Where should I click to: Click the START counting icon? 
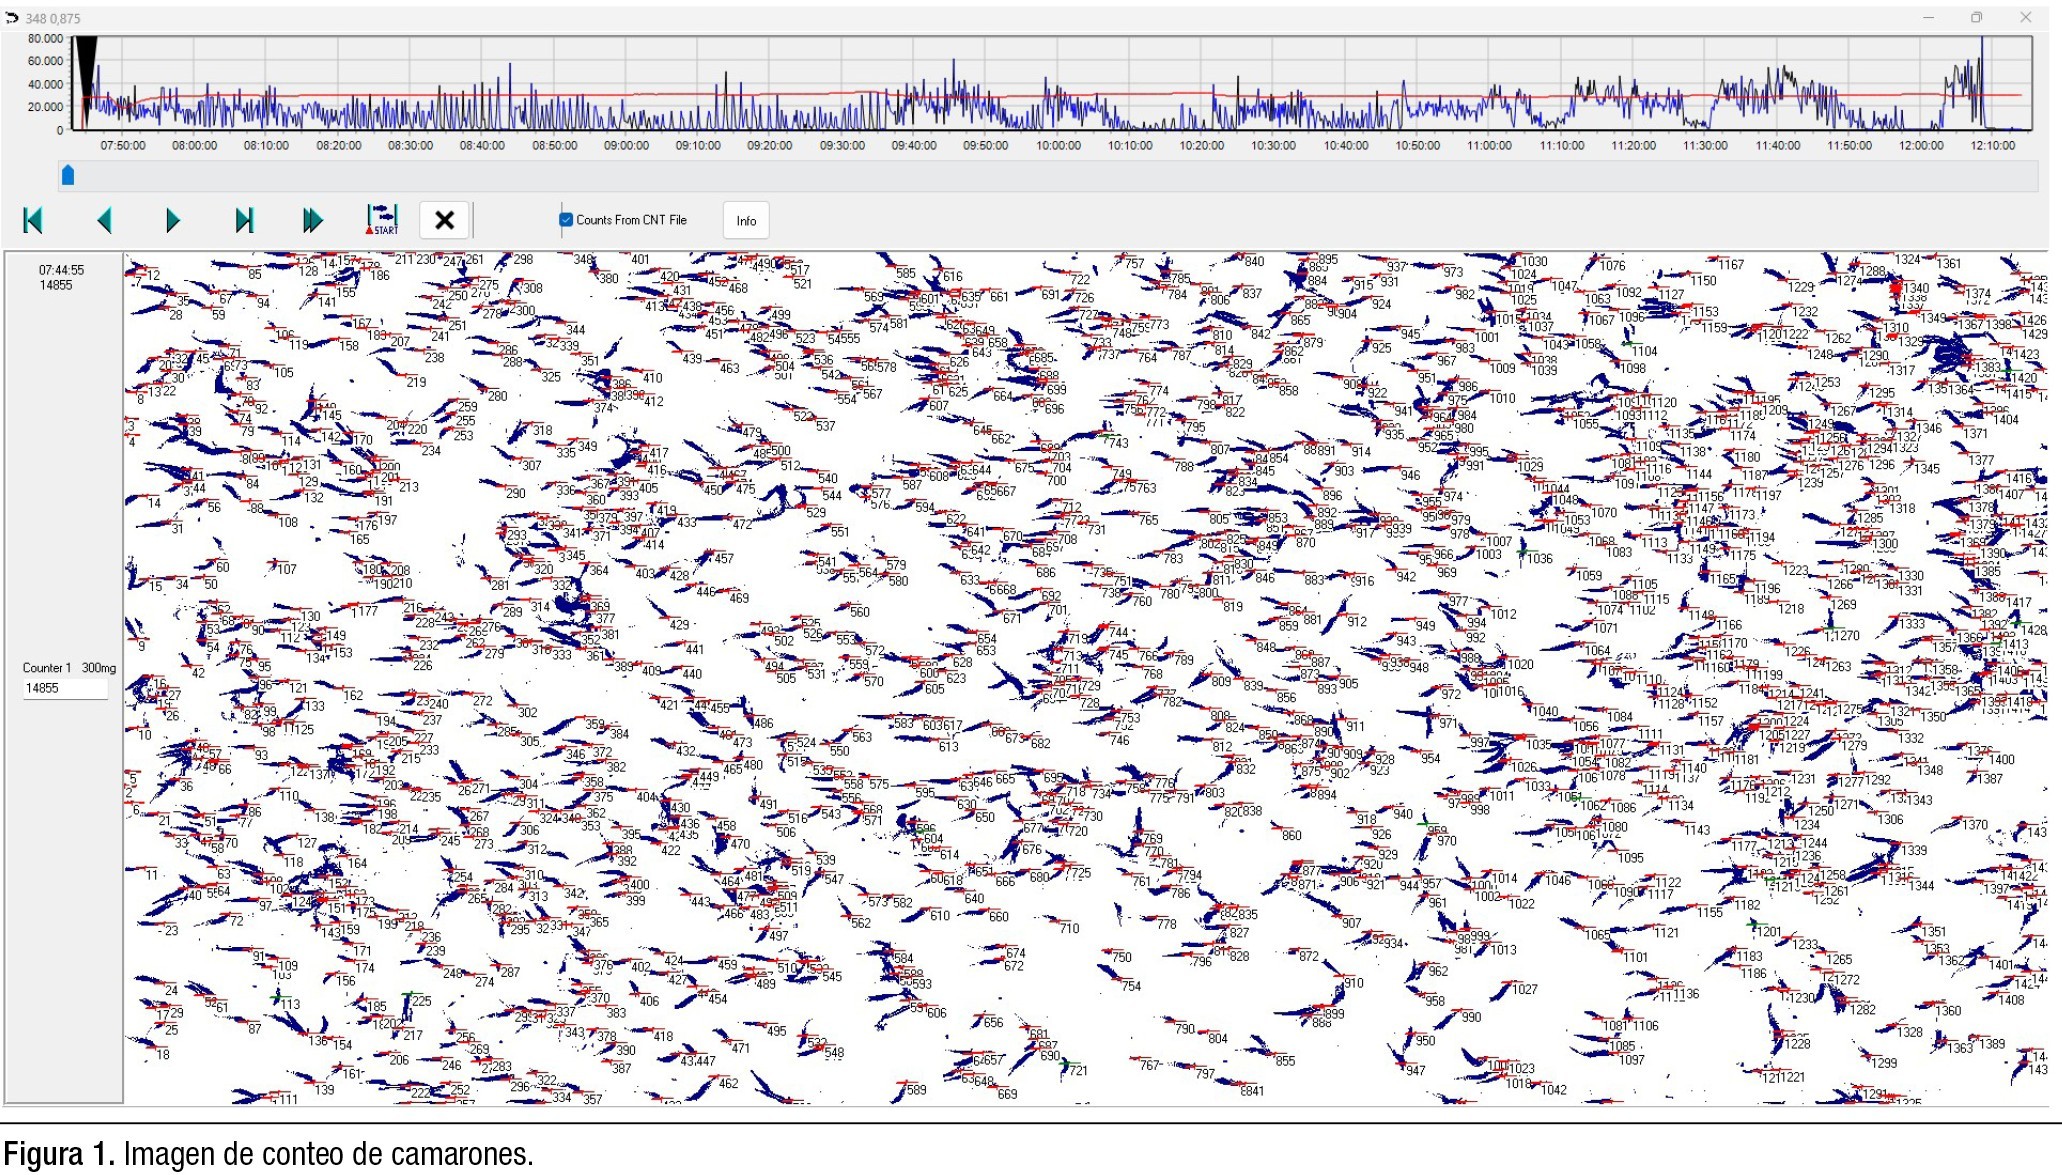[x=382, y=220]
